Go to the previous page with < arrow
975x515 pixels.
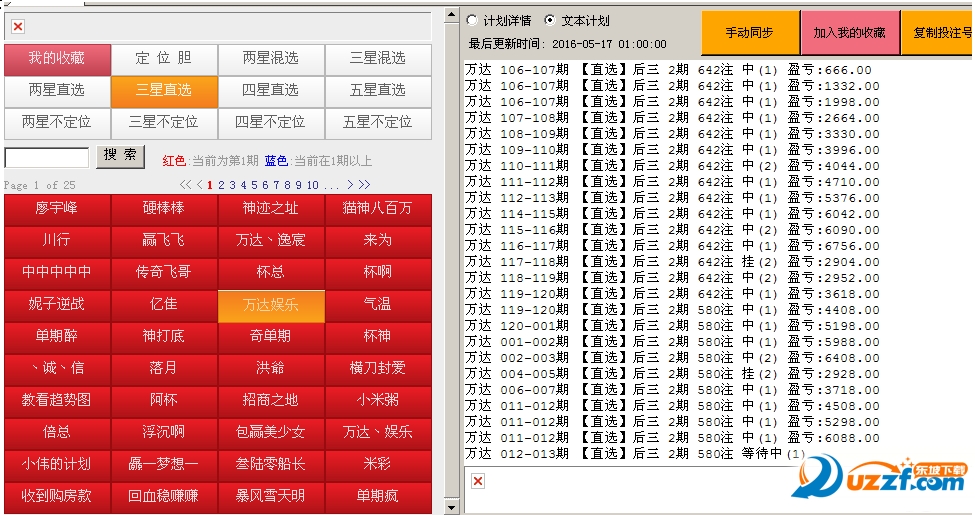pyautogui.click(x=200, y=185)
